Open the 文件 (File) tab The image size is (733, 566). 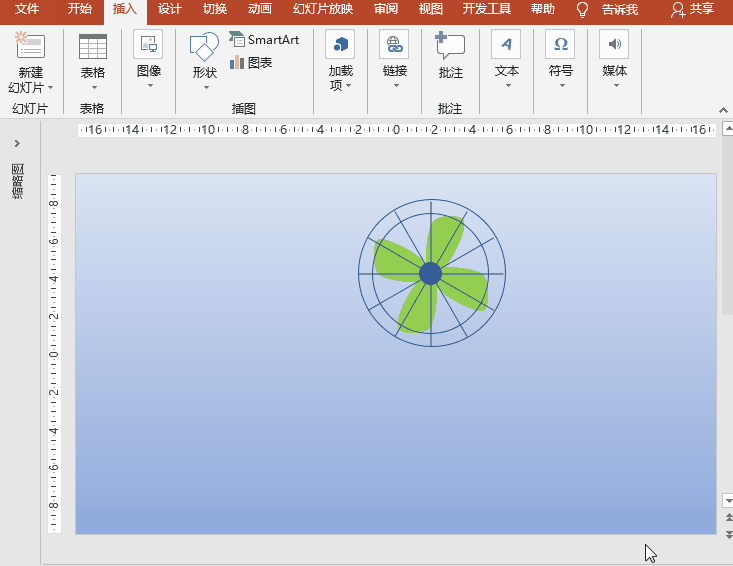tap(27, 9)
